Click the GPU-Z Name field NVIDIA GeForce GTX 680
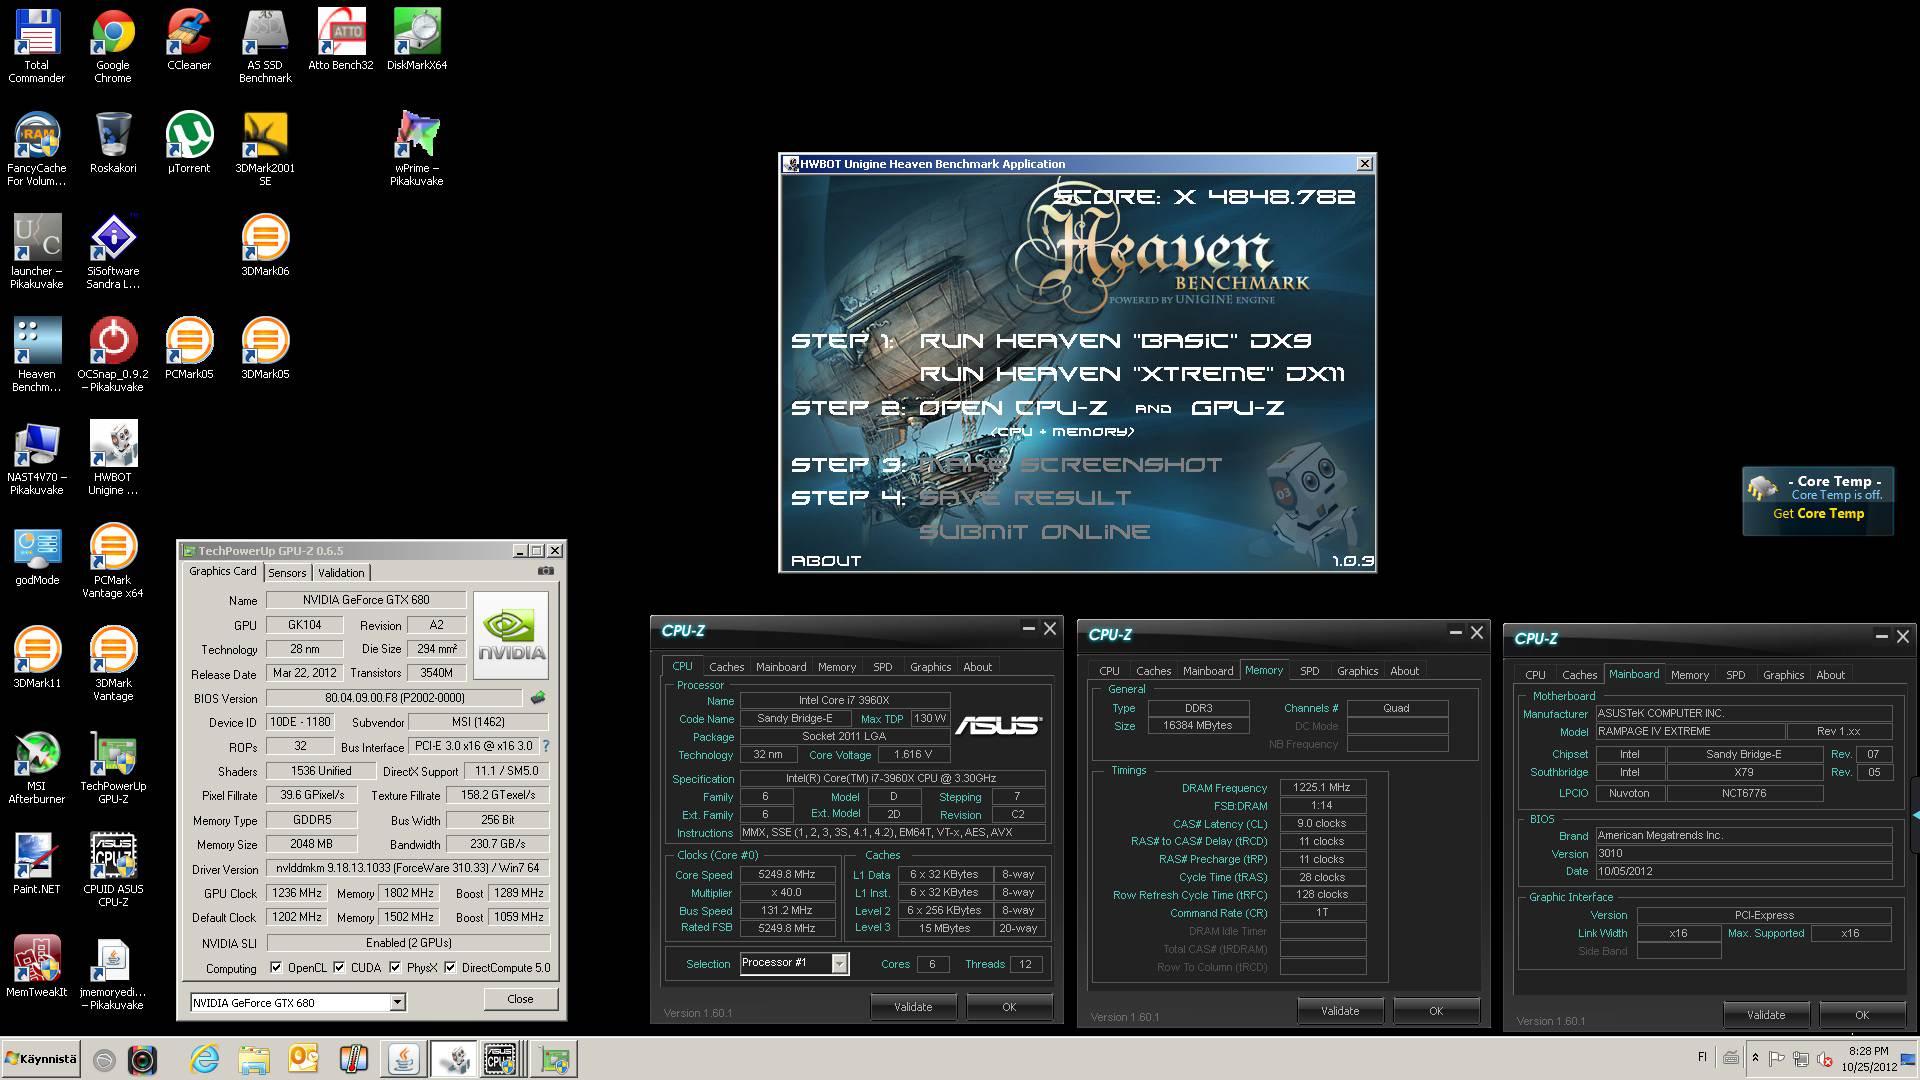Viewport: 1920px width, 1080px height. click(x=366, y=600)
